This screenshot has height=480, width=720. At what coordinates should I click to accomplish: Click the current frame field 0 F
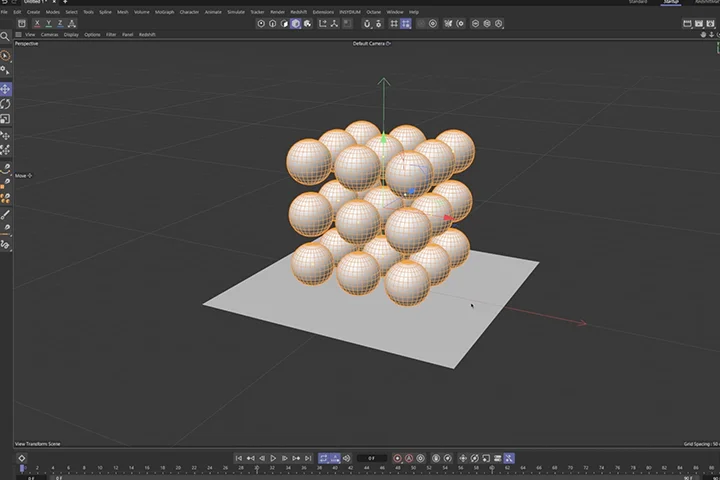[x=371, y=458]
